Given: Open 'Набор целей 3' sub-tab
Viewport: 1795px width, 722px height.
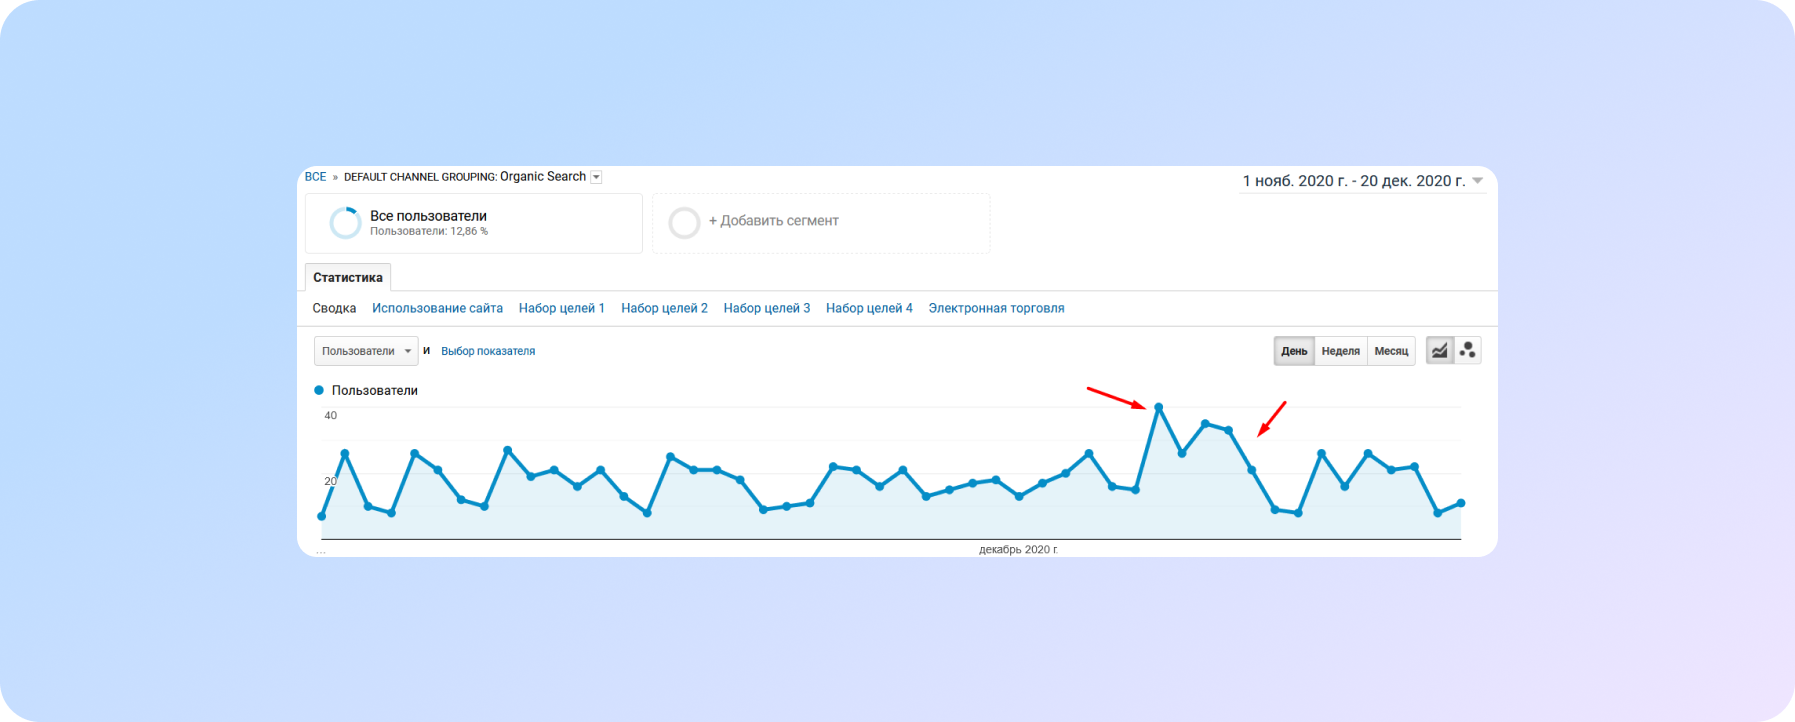Looking at the screenshot, I should (x=767, y=308).
